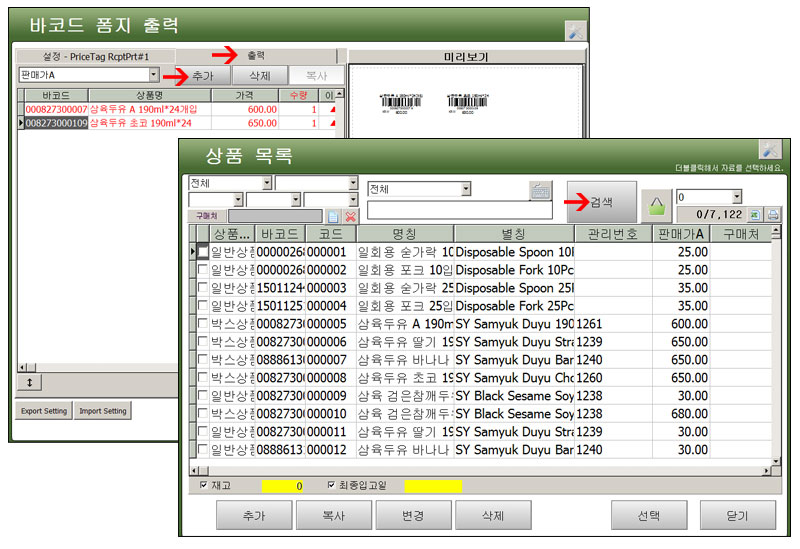Screen dimensions: 800x549
Task: Export product list to Excel icon
Action: tap(755, 215)
